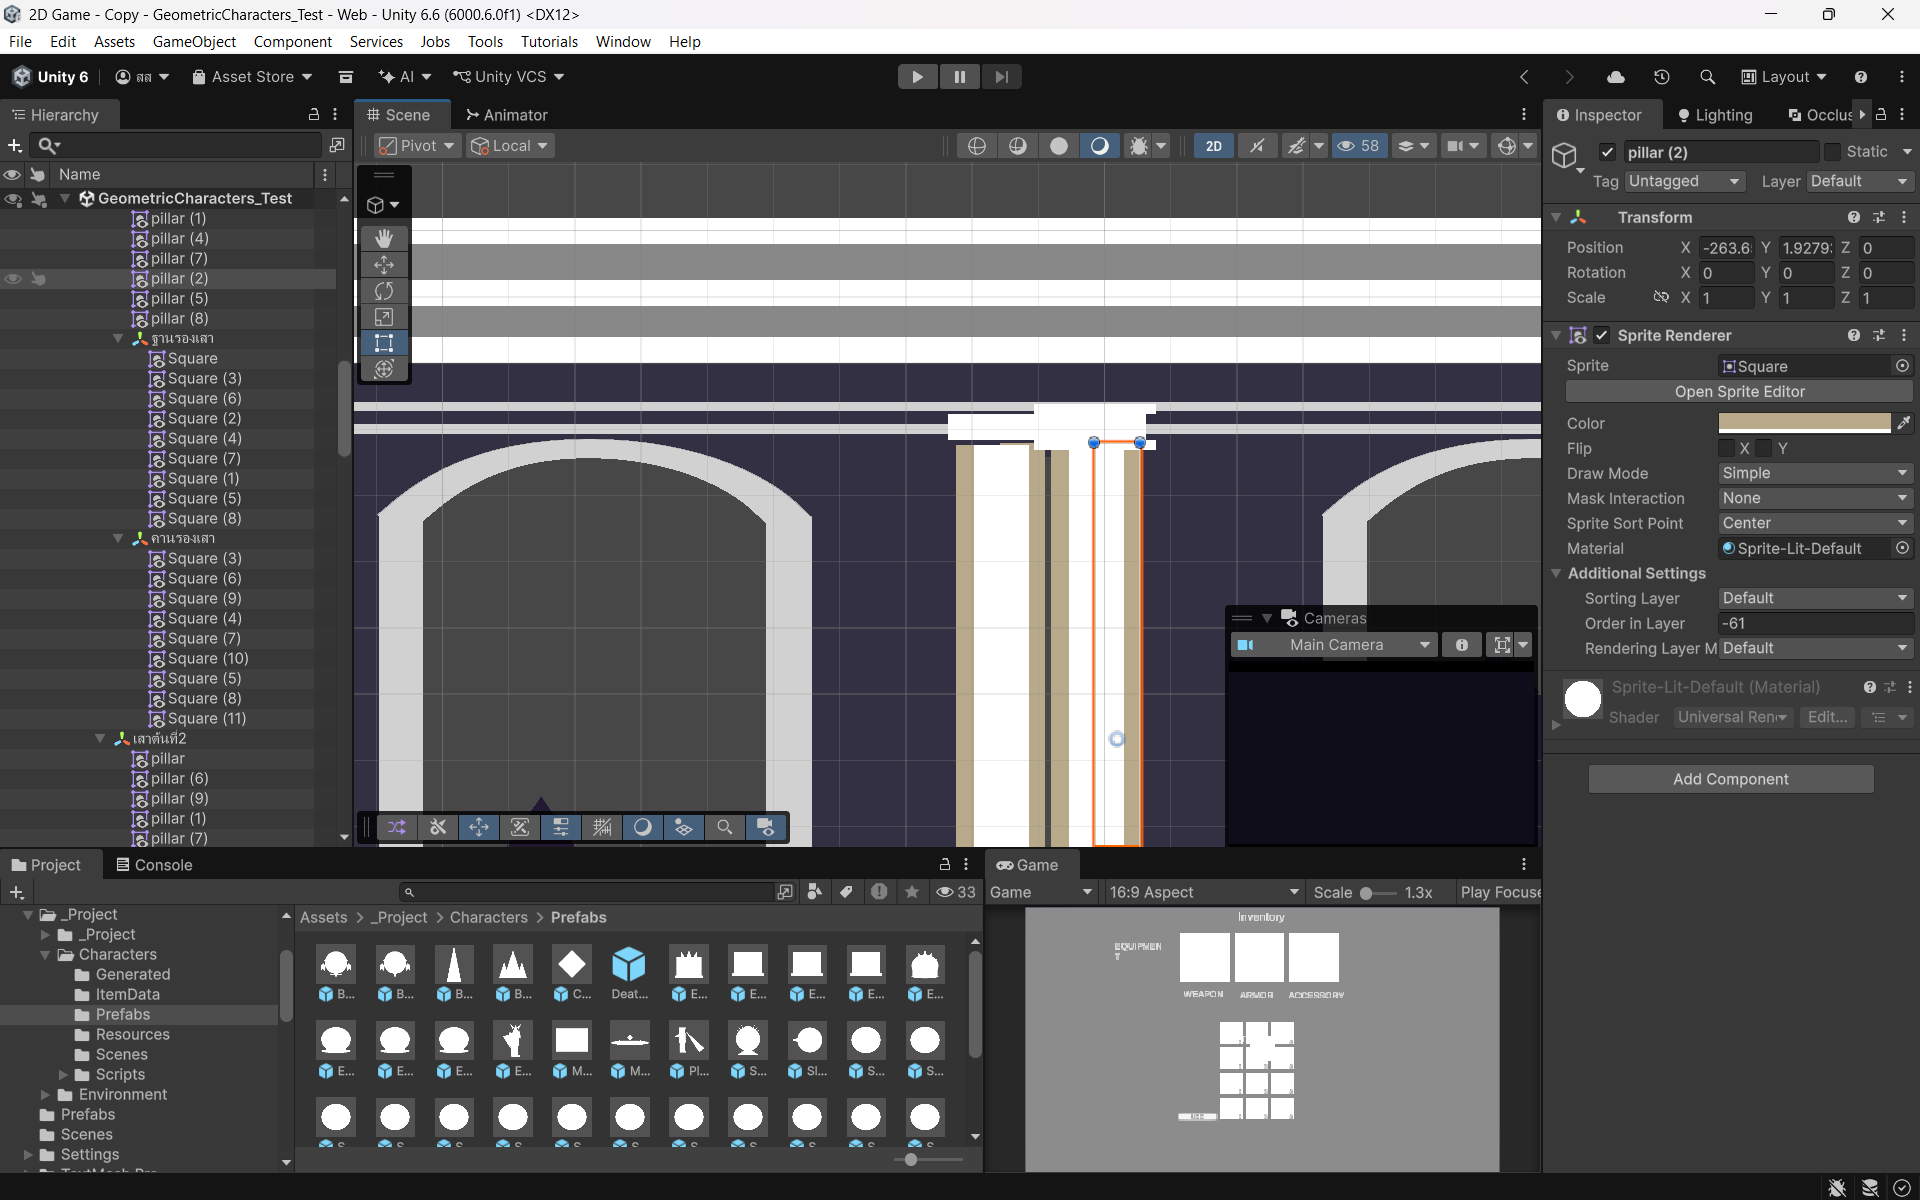Image resolution: width=1920 pixels, height=1200 pixels.
Task: Click the Pause button
Action: tap(959, 77)
